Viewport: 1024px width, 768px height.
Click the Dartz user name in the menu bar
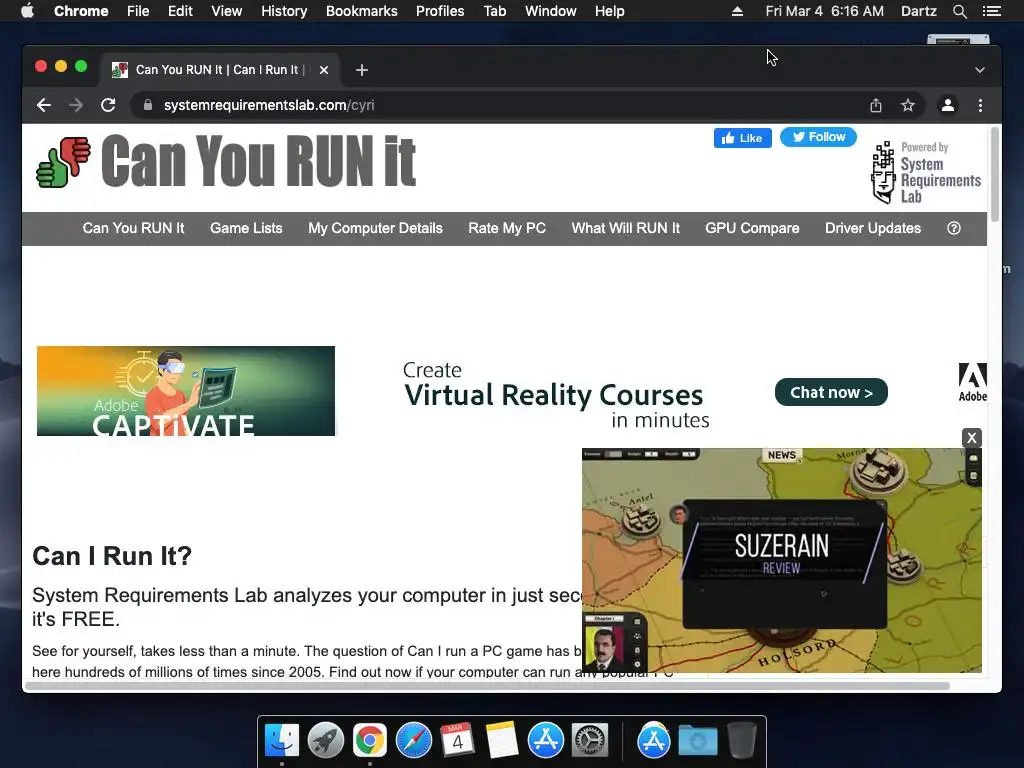point(919,11)
